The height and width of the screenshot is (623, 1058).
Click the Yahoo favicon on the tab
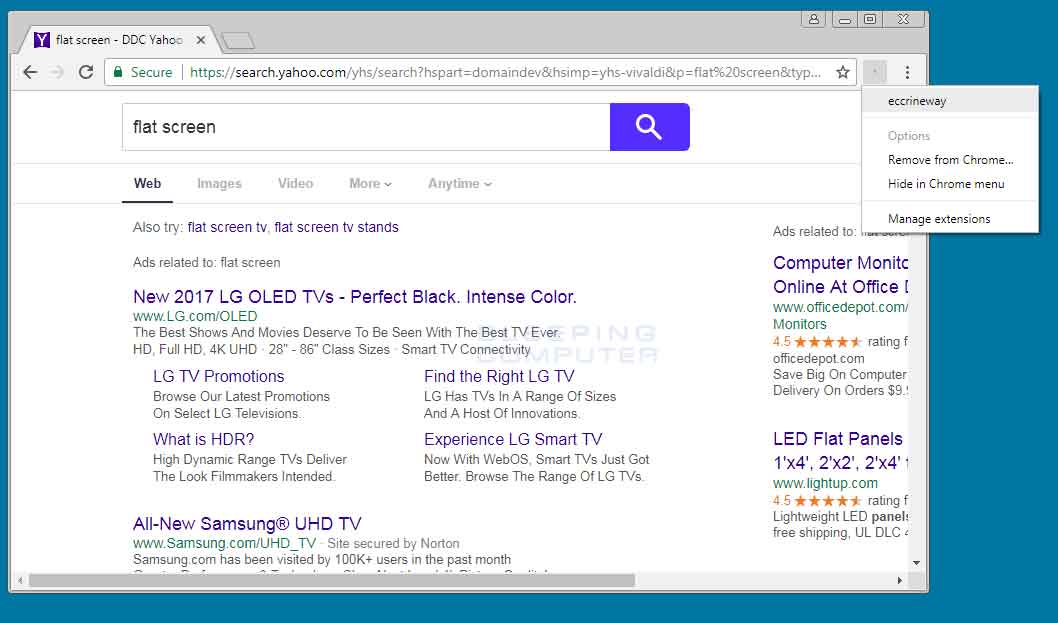(42, 40)
